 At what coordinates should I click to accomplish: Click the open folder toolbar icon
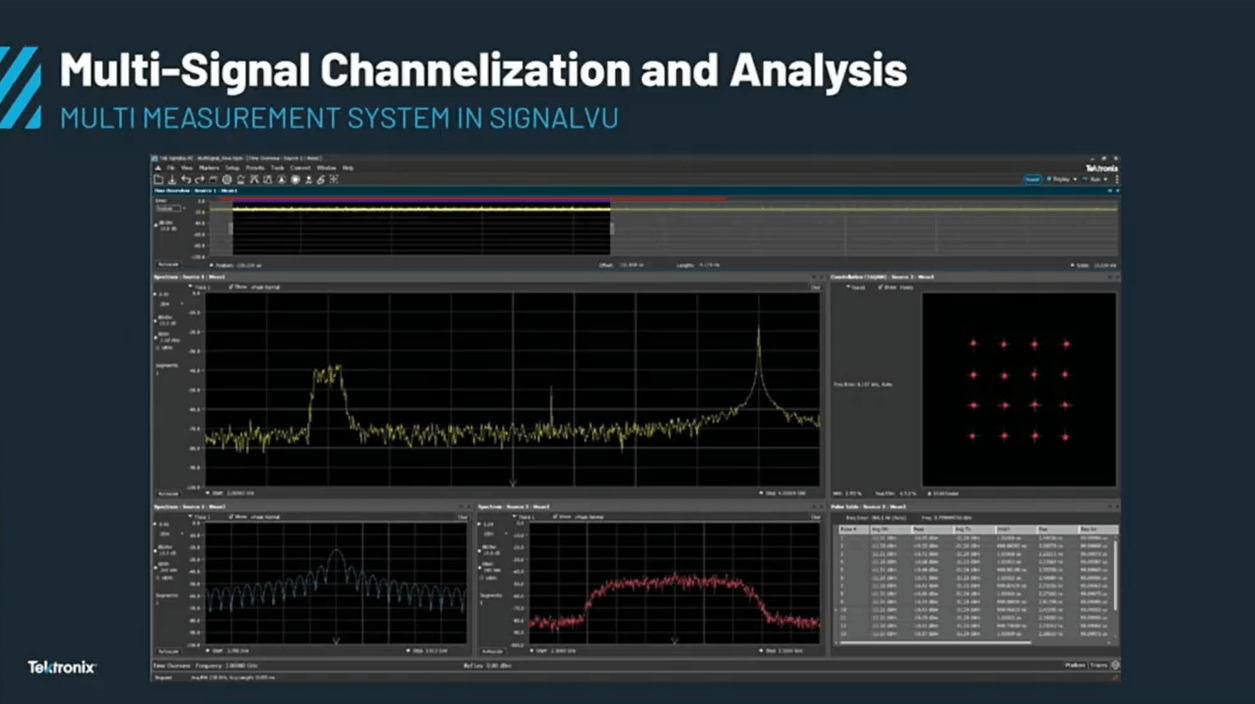click(x=158, y=179)
